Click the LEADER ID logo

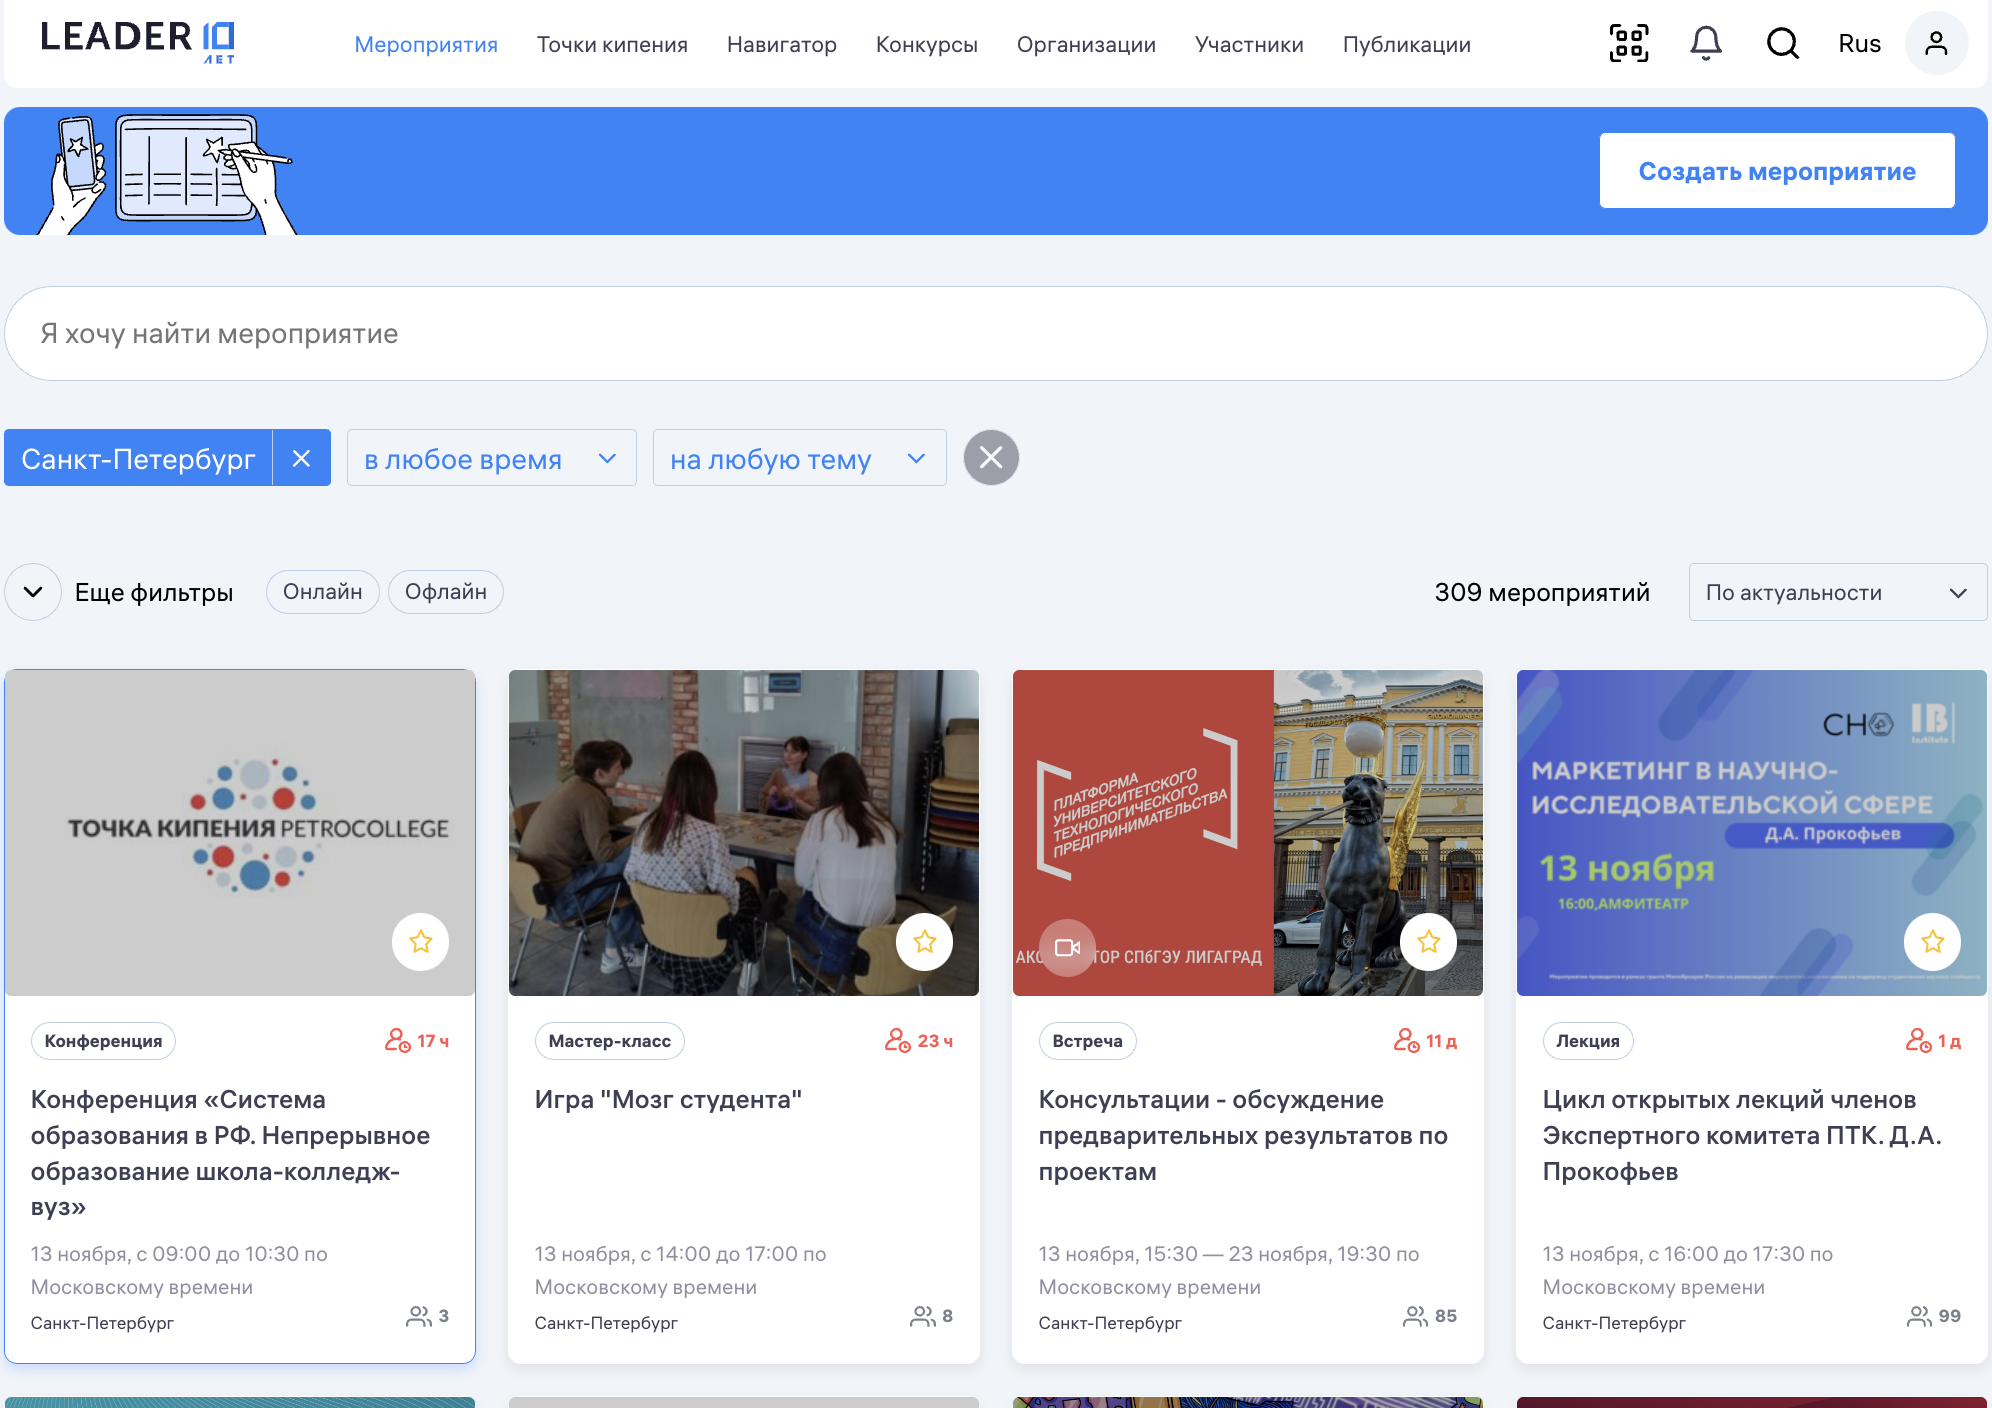(137, 41)
